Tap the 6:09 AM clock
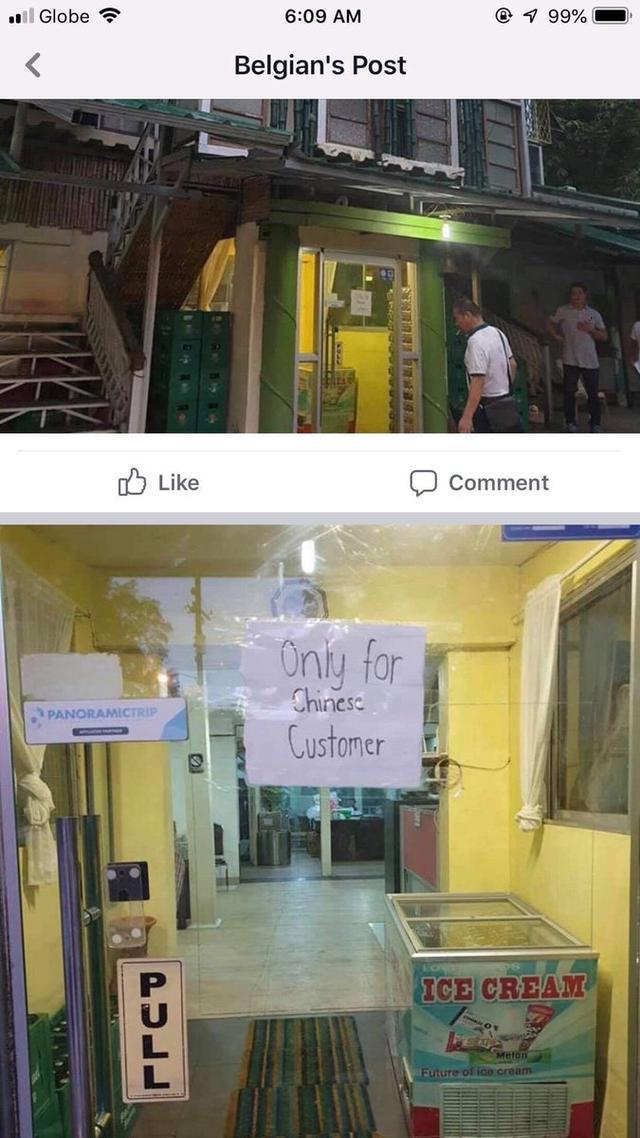The image size is (640, 1138). (x=323, y=16)
